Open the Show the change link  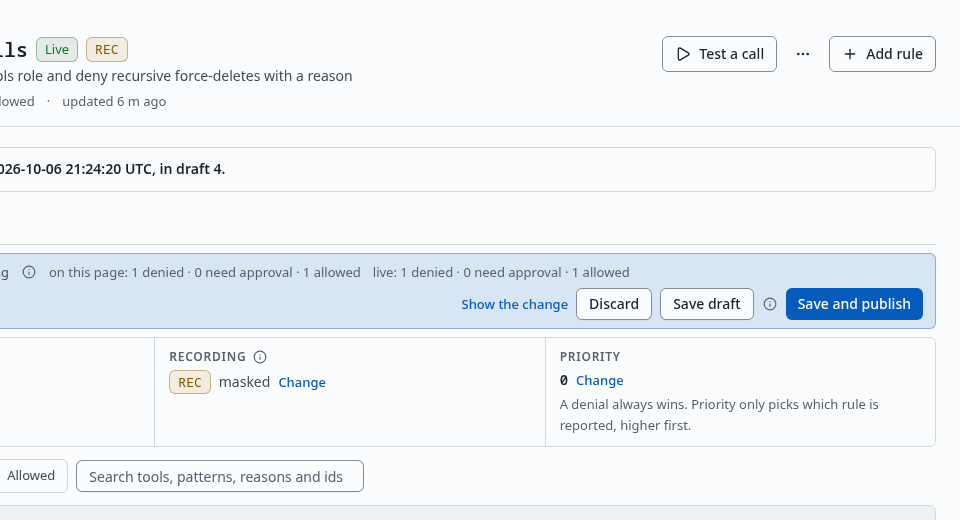click(x=514, y=304)
